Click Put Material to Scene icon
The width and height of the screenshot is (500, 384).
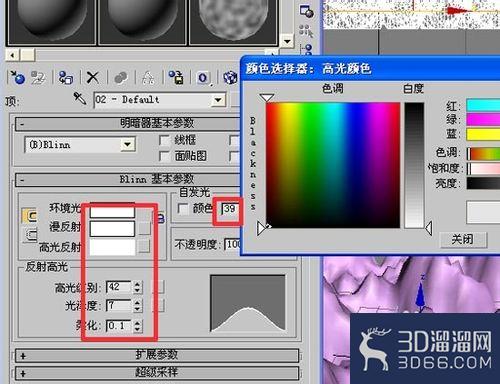tap(38, 77)
